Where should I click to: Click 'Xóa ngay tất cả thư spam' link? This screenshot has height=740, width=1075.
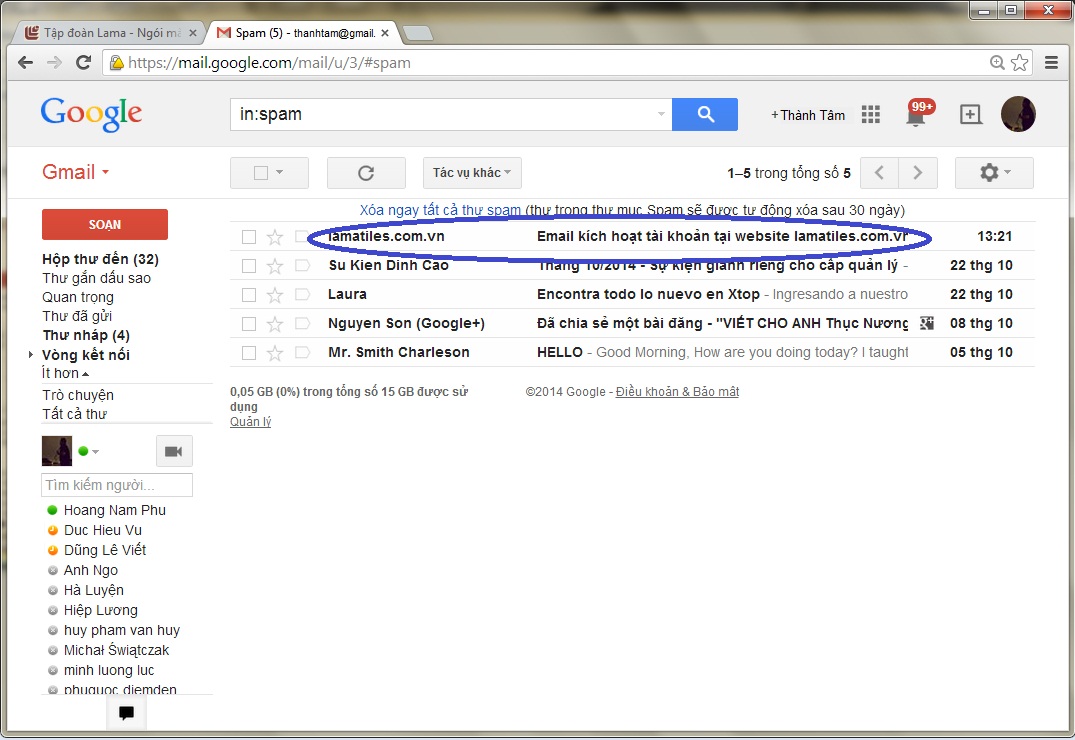440,210
